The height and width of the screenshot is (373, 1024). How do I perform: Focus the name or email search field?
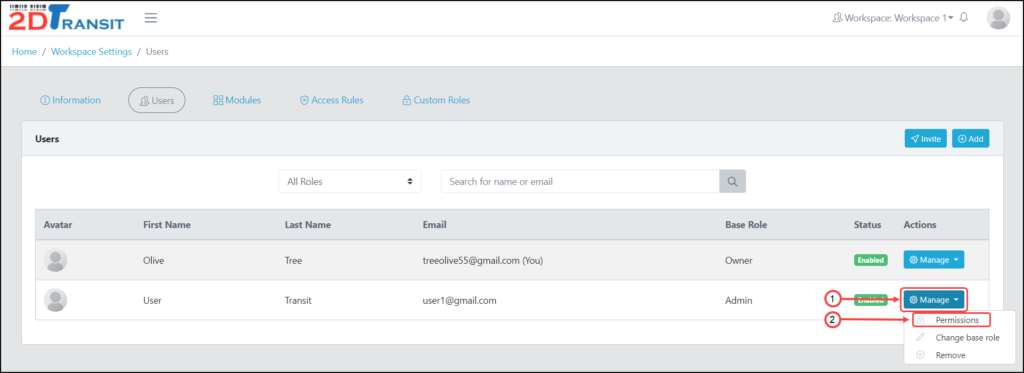click(x=580, y=182)
